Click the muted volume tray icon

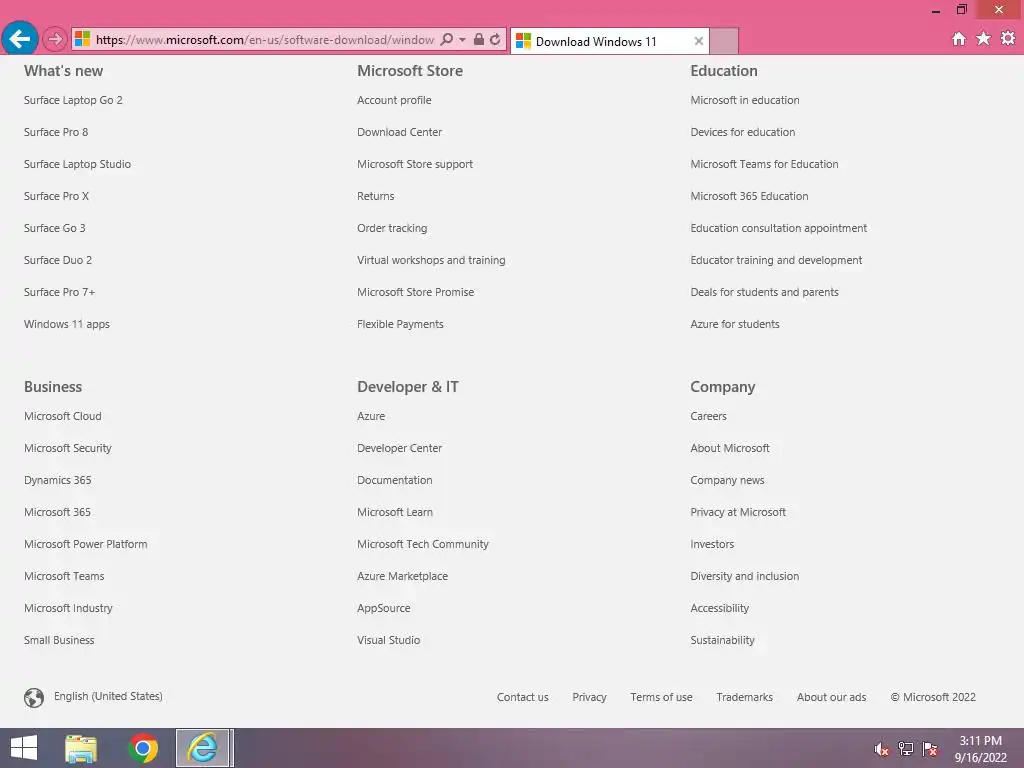coord(881,749)
